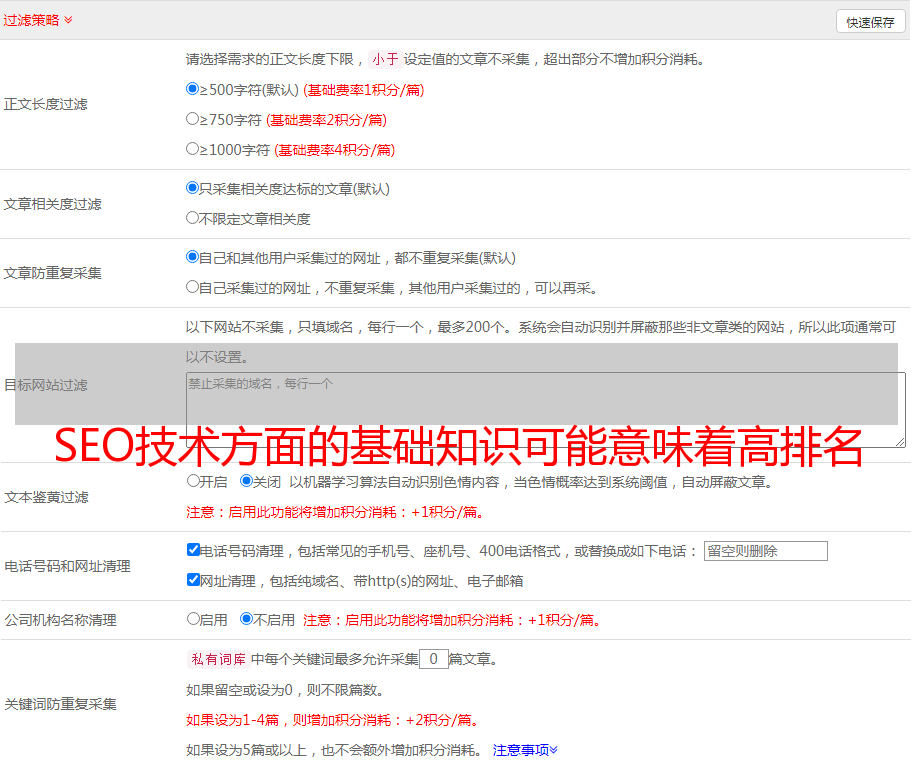Screen dimensions: 912x768
Task: Select 自己采集过的网址 no-repeat option
Action: (193, 287)
